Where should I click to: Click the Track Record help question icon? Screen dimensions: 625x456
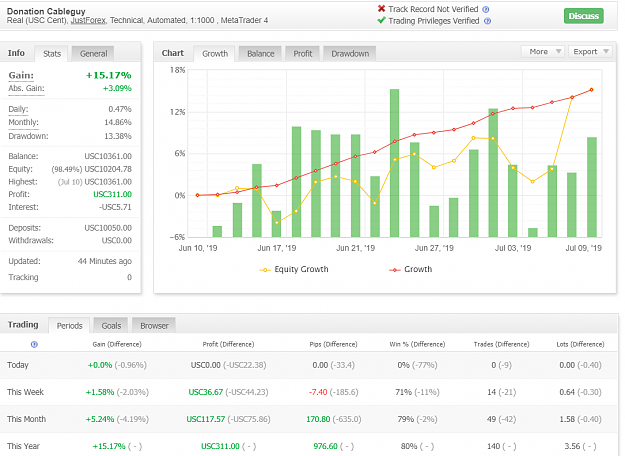click(x=485, y=10)
